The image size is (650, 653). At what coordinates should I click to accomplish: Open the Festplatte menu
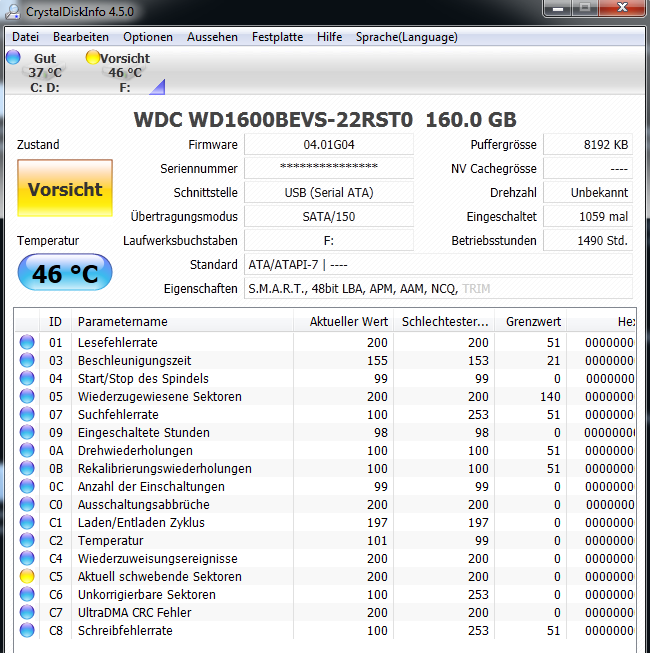point(277,37)
